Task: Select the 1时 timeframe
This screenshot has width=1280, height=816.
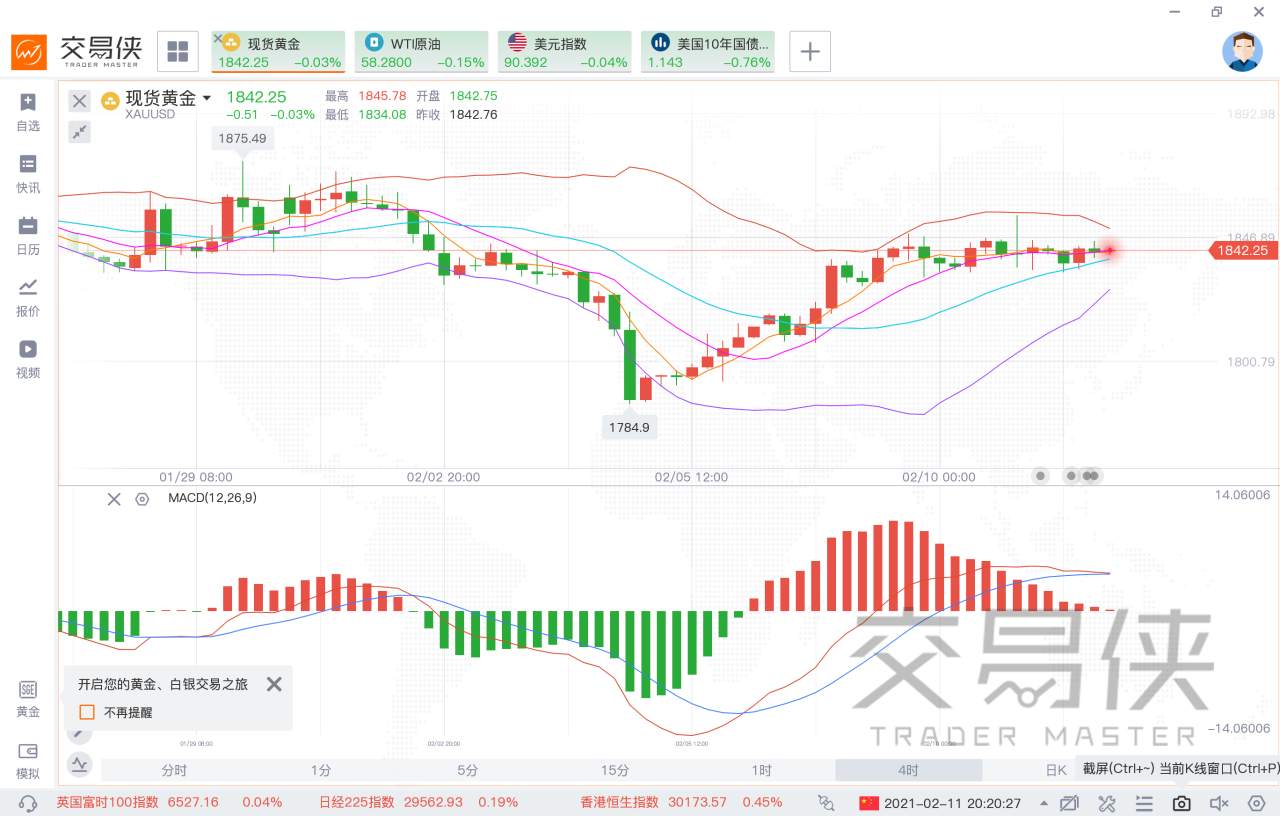Action: (x=761, y=770)
